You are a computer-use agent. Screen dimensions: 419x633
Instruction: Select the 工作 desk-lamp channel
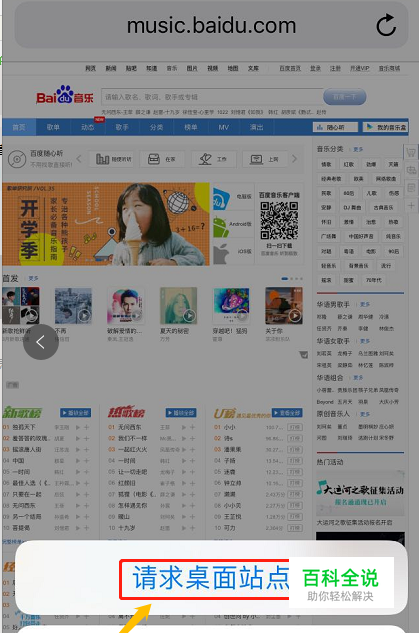pyautogui.click(x=213, y=159)
